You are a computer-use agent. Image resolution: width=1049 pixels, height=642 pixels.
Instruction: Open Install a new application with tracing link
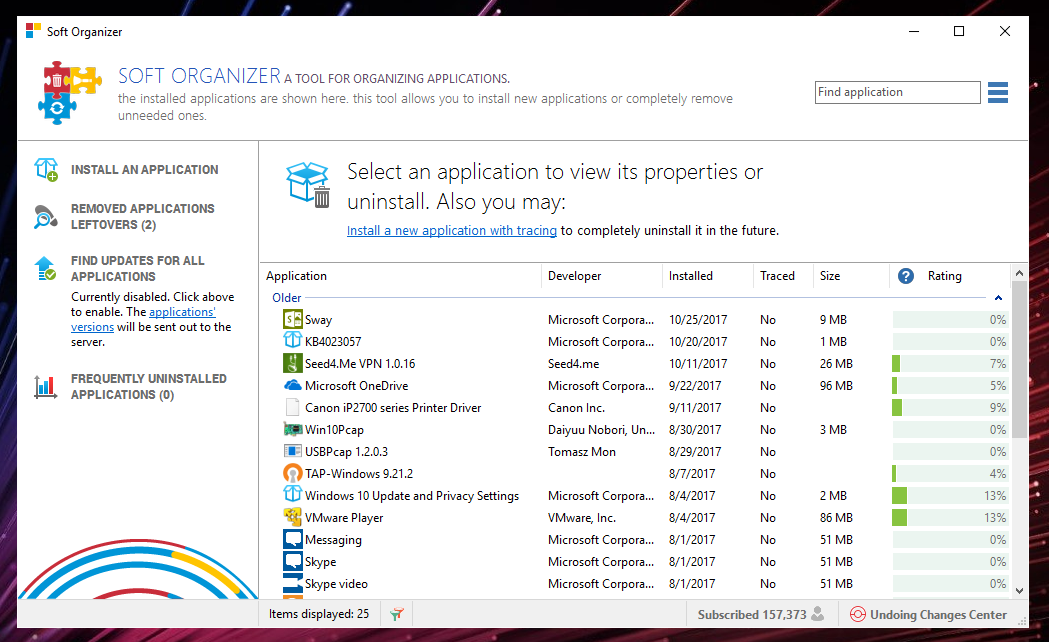[452, 231]
